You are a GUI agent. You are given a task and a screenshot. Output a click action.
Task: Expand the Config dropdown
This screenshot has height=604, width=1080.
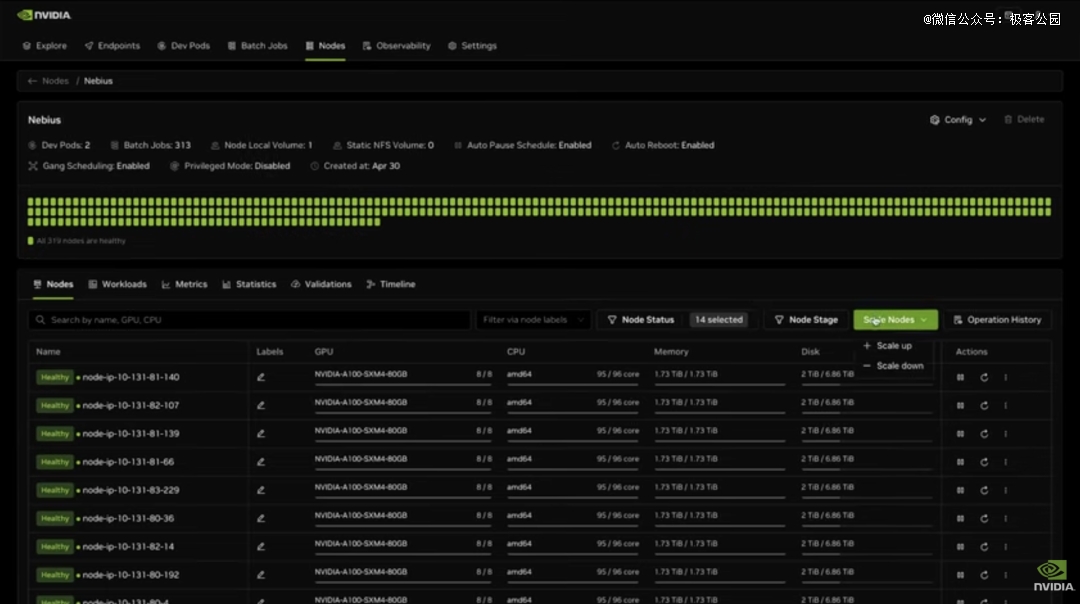pyautogui.click(x=958, y=120)
